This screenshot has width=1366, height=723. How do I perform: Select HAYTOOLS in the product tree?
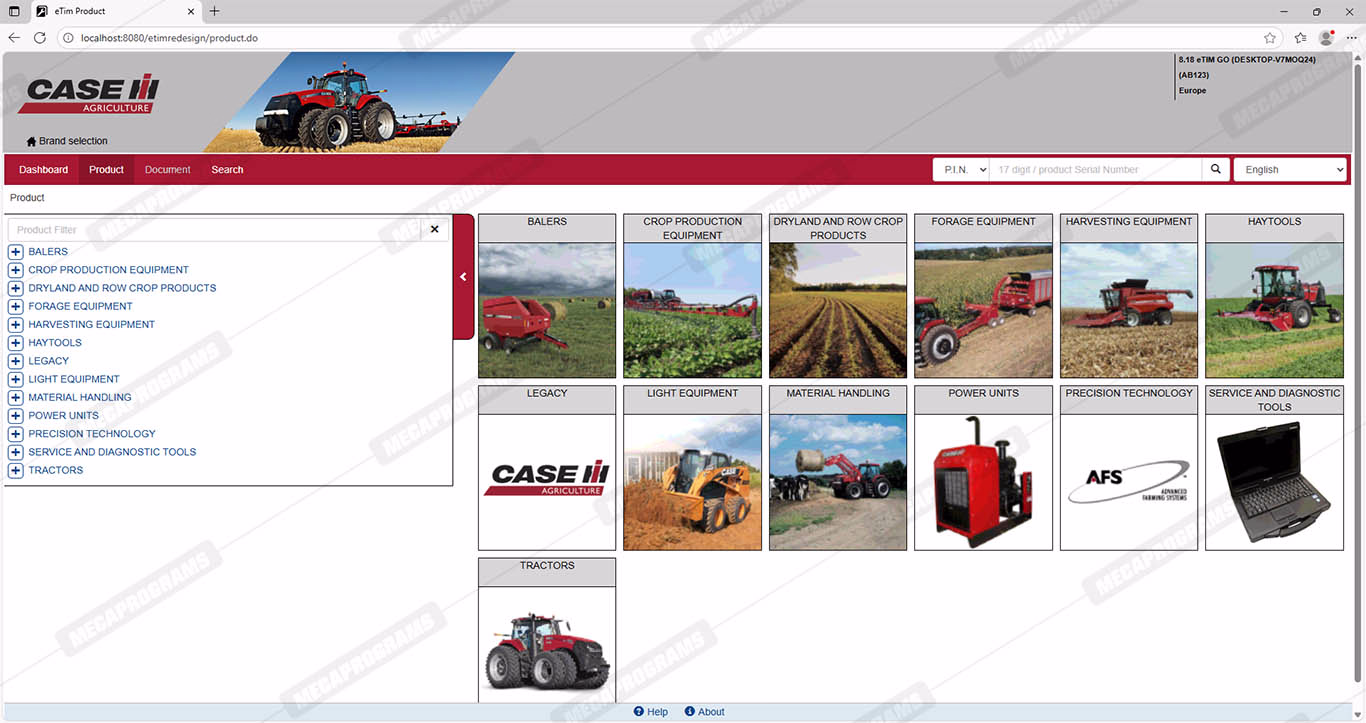point(55,343)
